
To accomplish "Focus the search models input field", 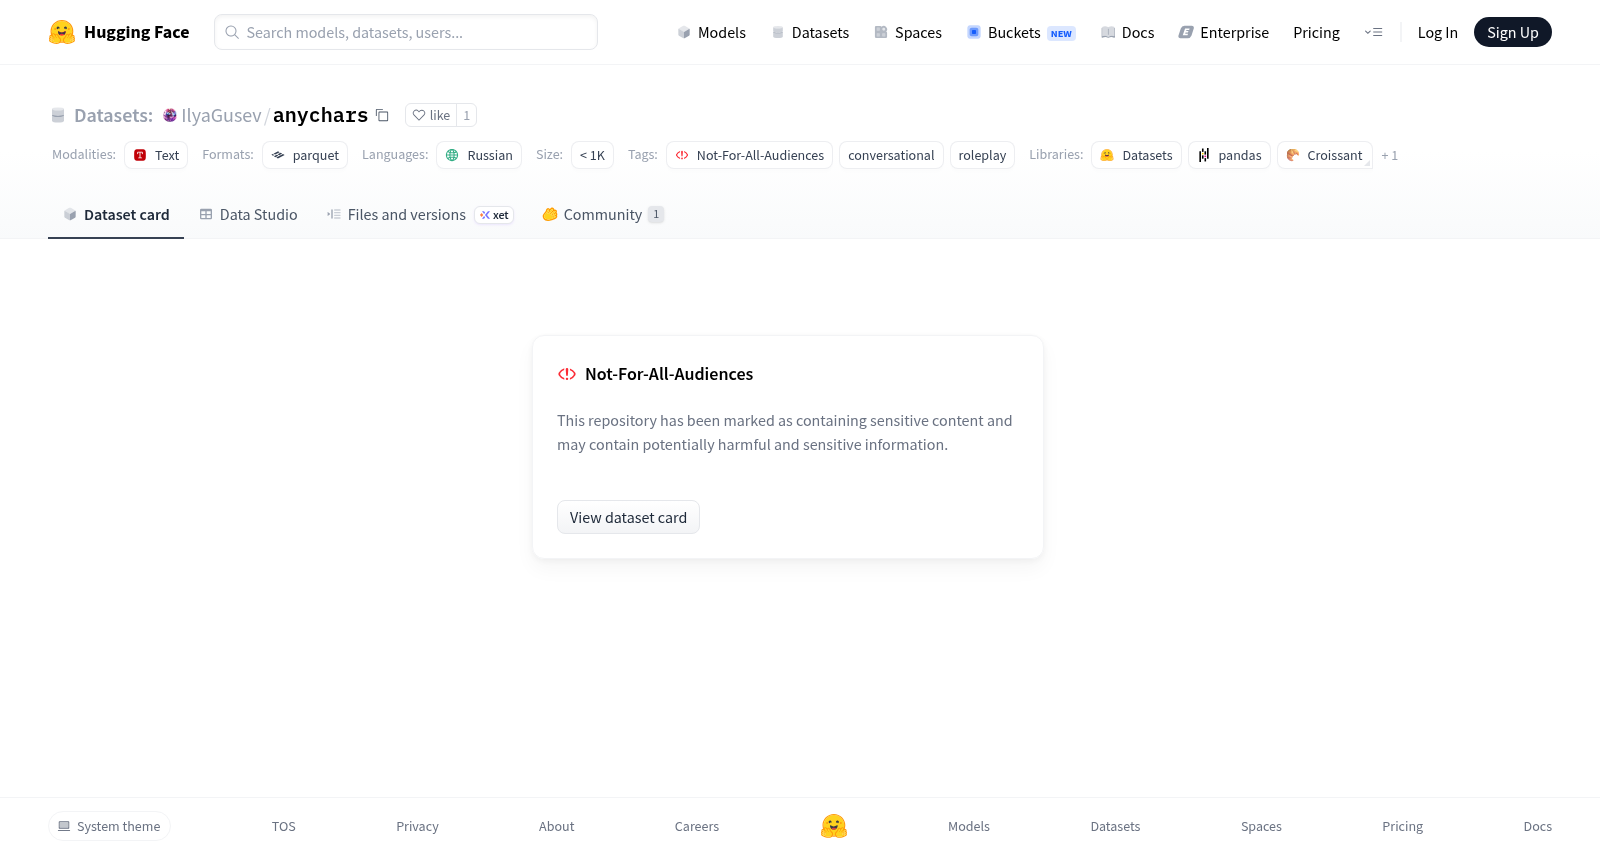I will (406, 32).
